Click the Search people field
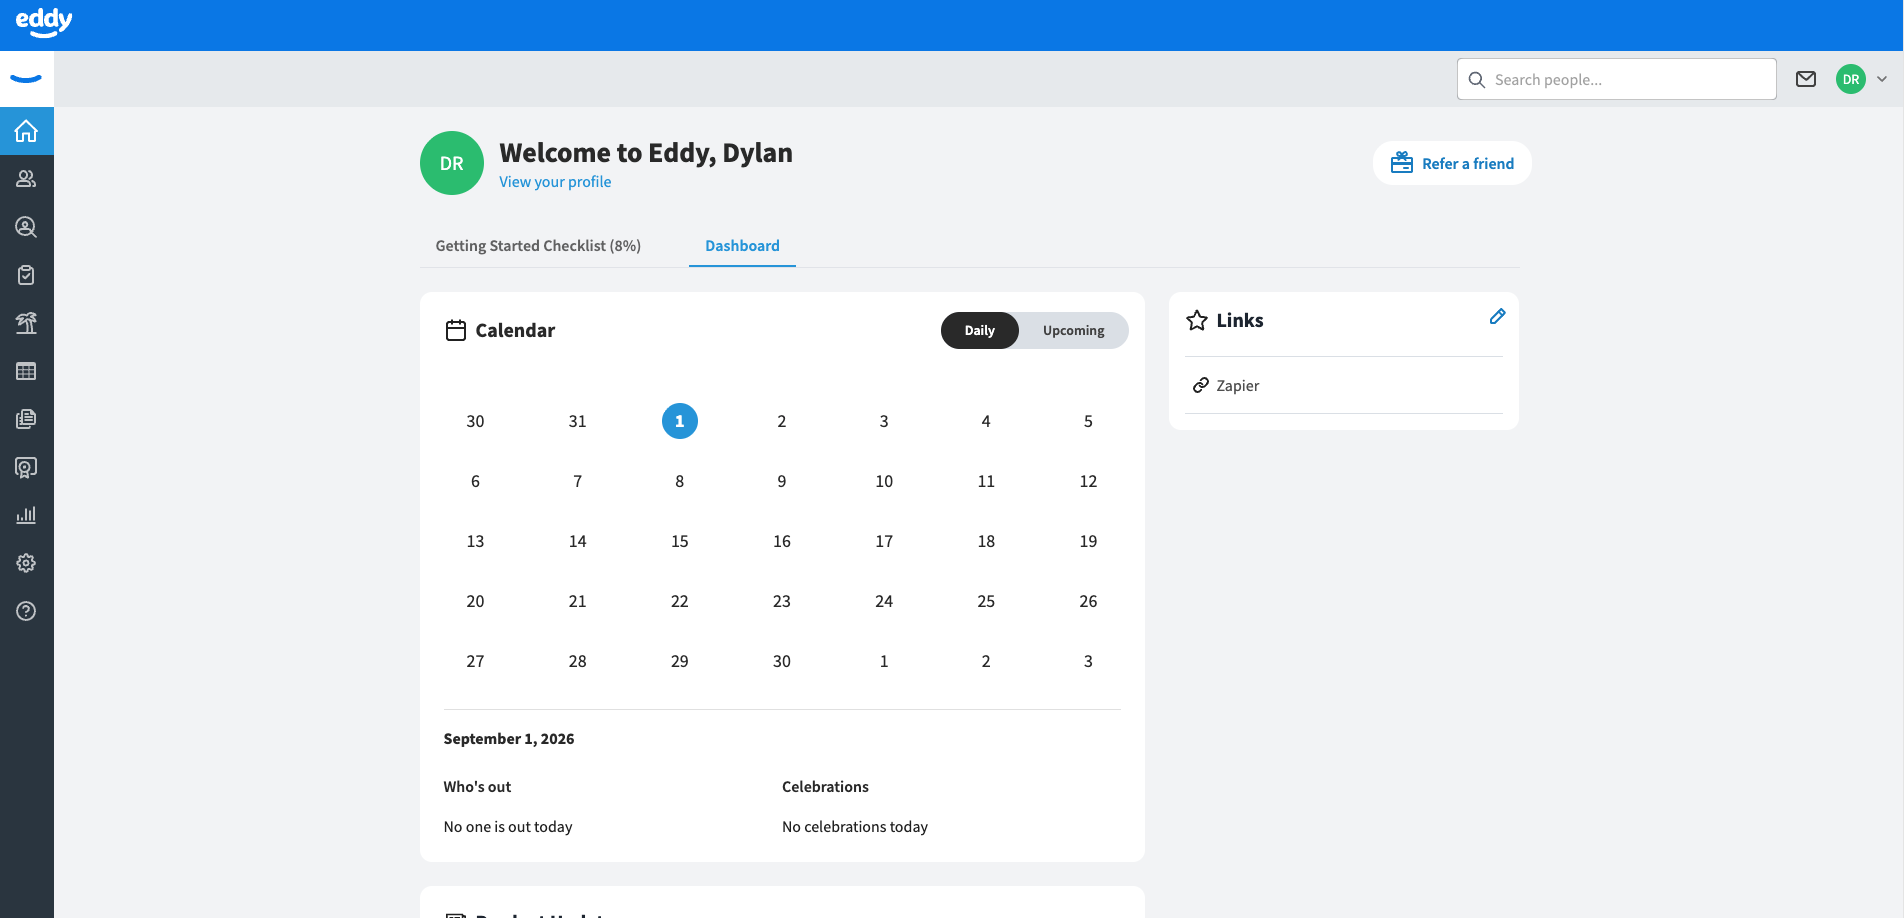This screenshot has height=918, width=1904. [x=1616, y=79]
